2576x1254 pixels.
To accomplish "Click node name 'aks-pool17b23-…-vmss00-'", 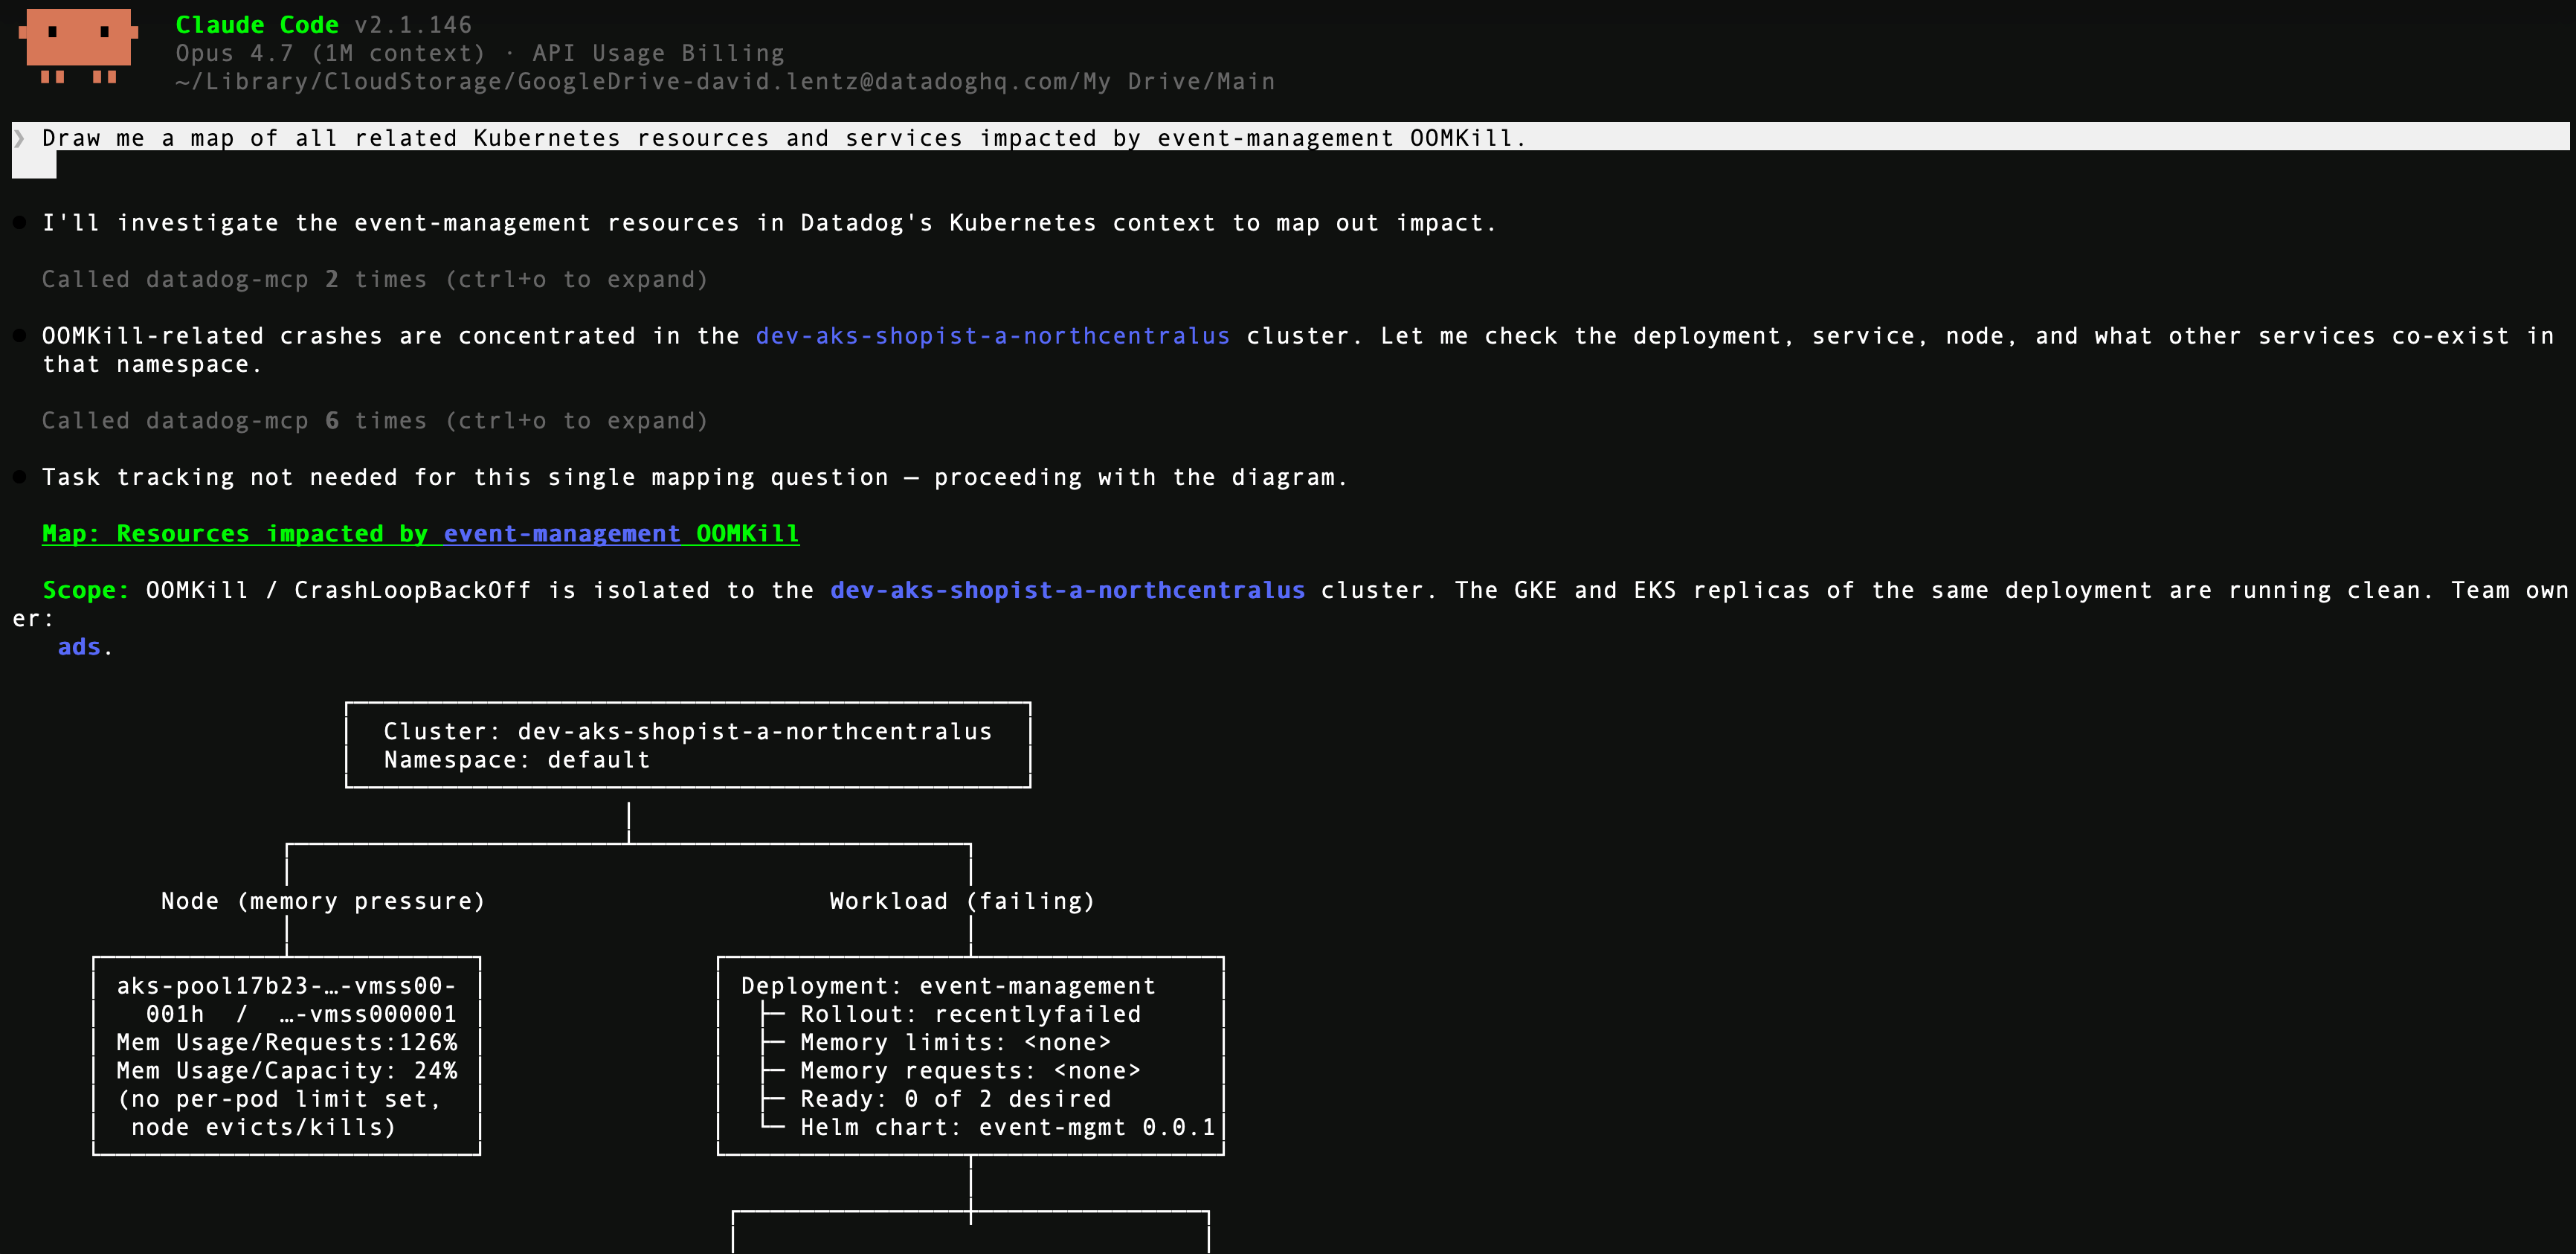I will [x=286, y=986].
